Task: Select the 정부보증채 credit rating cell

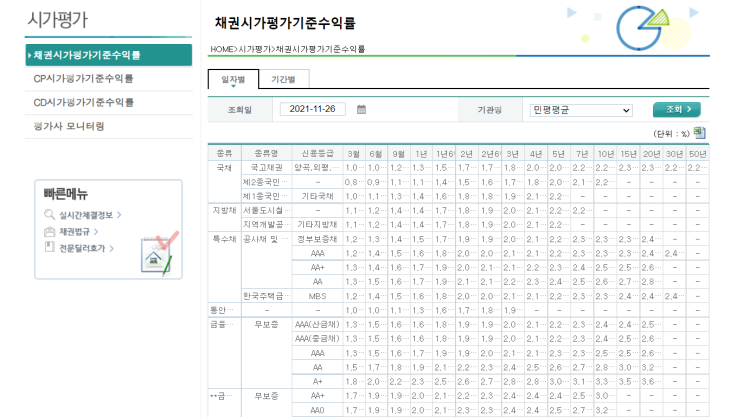Action: pos(317,239)
